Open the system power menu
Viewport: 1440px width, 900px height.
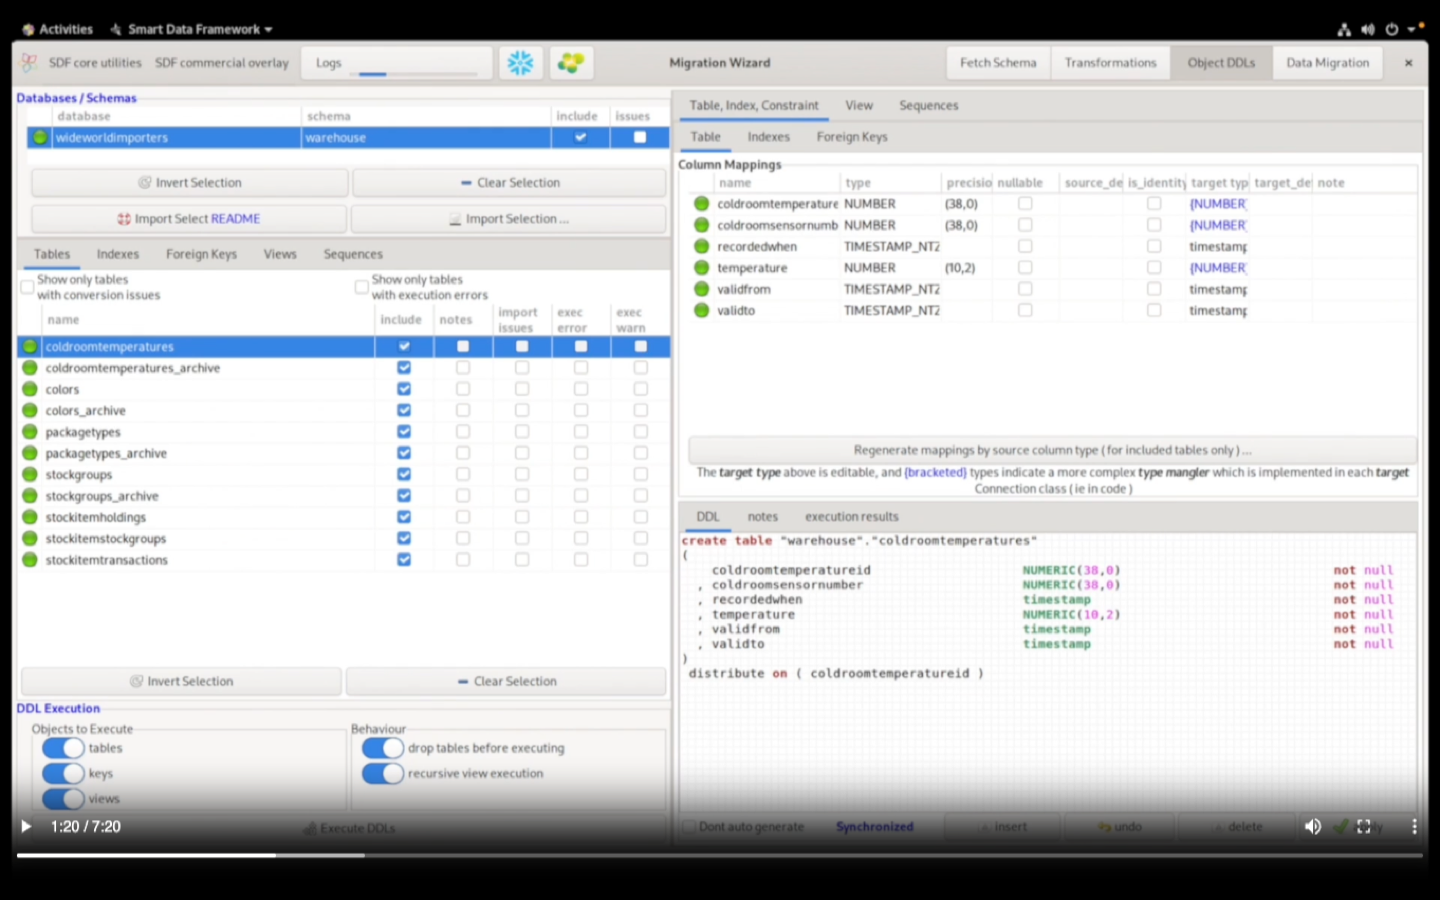point(1390,29)
